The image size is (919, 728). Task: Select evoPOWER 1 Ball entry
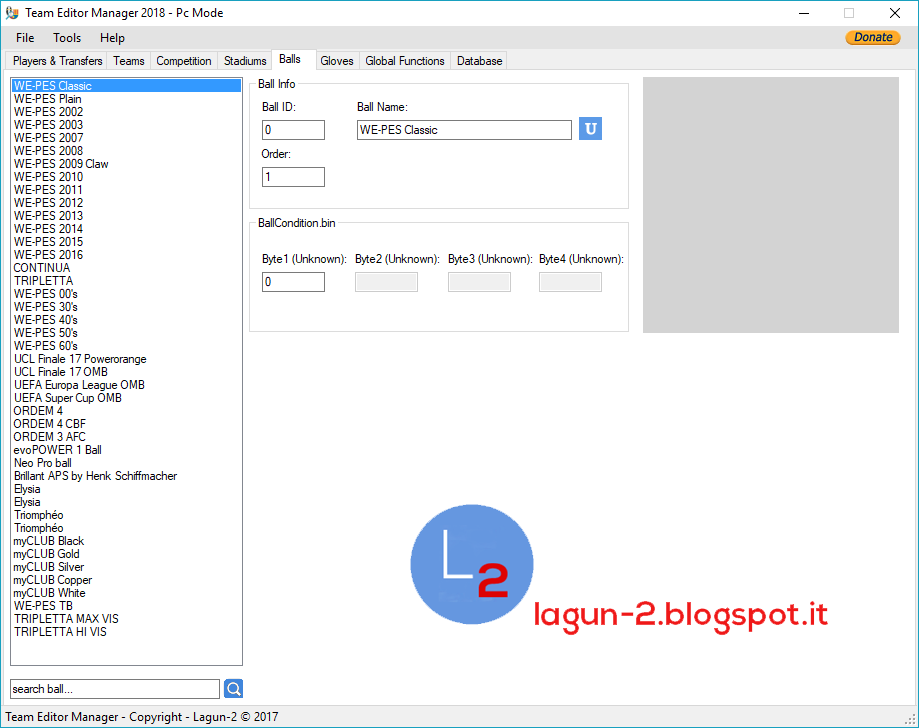click(x=127, y=450)
